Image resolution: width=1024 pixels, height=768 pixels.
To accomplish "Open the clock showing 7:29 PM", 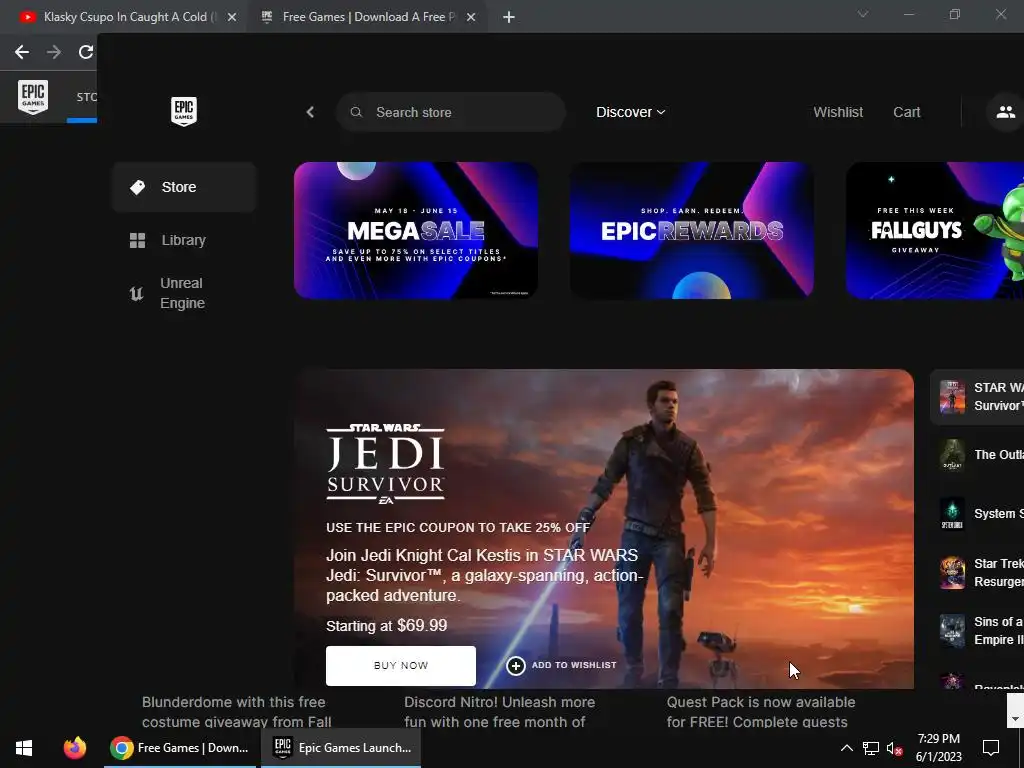I will 938,748.
